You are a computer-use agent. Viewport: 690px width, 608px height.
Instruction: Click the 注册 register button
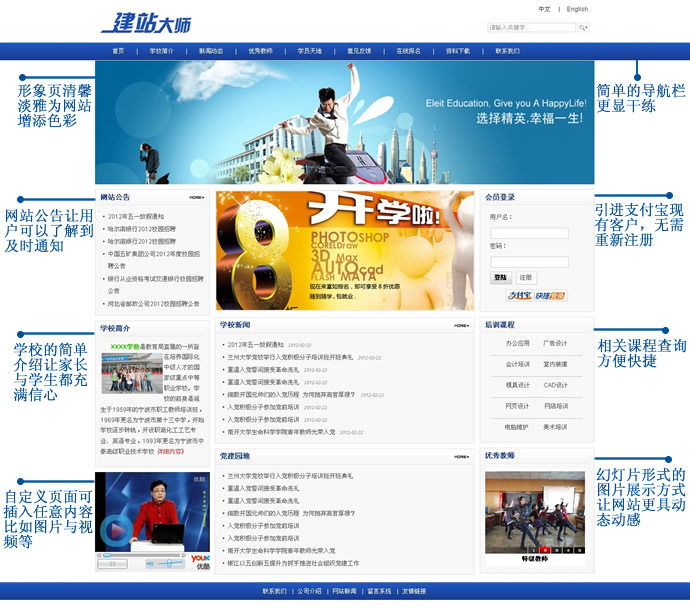526,277
